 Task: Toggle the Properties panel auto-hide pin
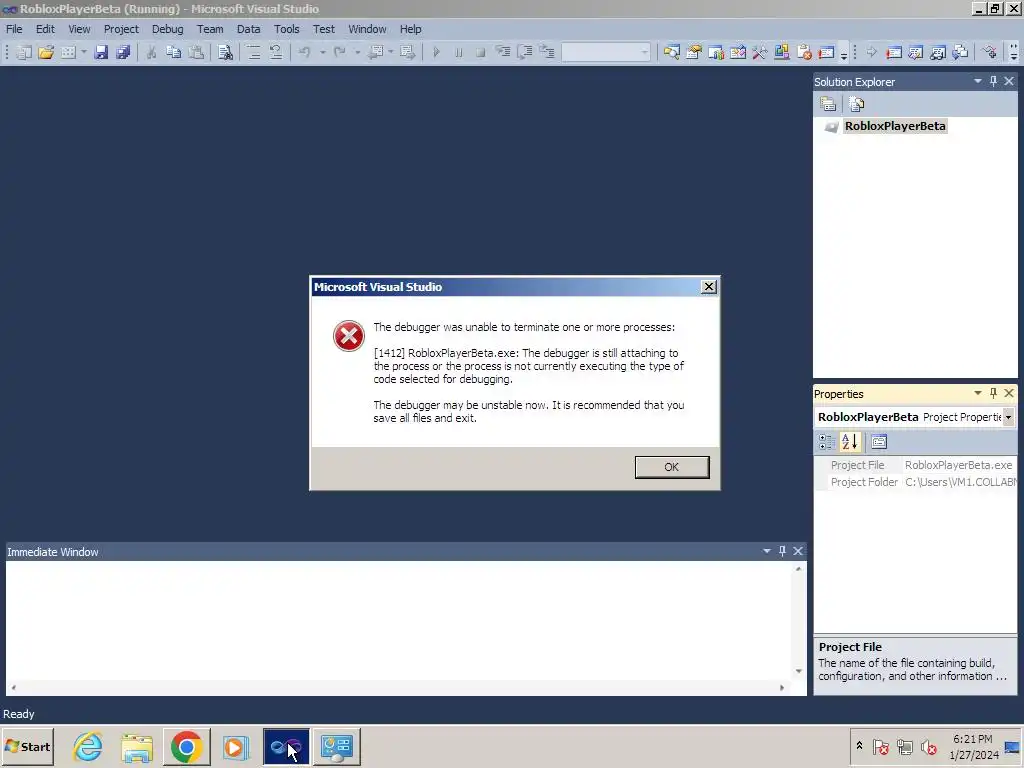993,393
